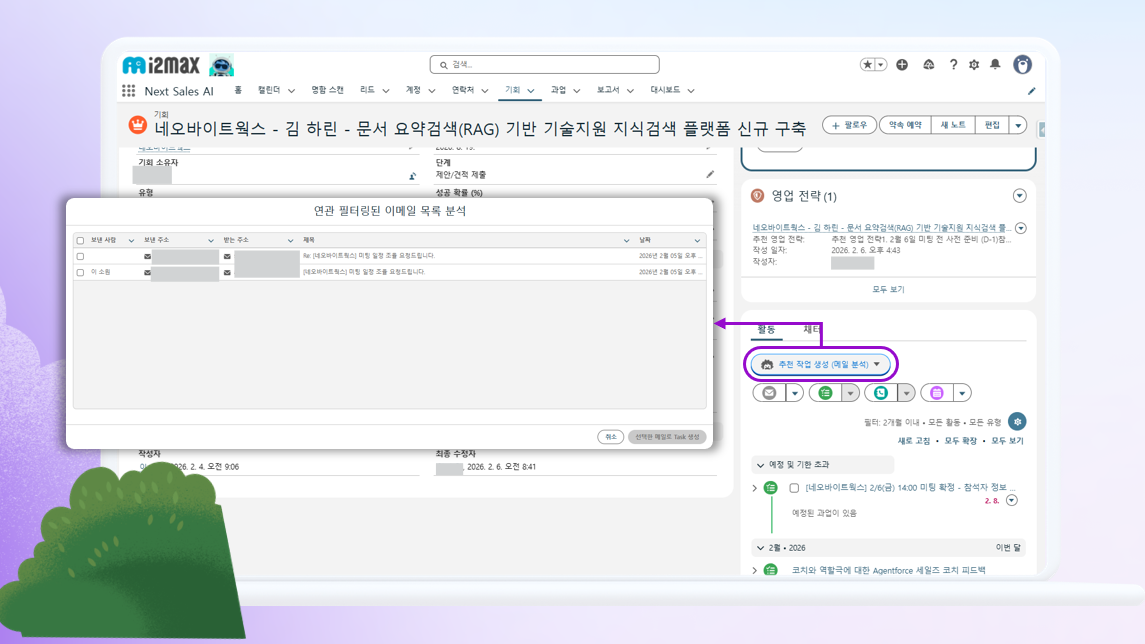This screenshot has height=644, width=1145.
Task: Open the email action dropdown arrow
Action: pos(794,393)
